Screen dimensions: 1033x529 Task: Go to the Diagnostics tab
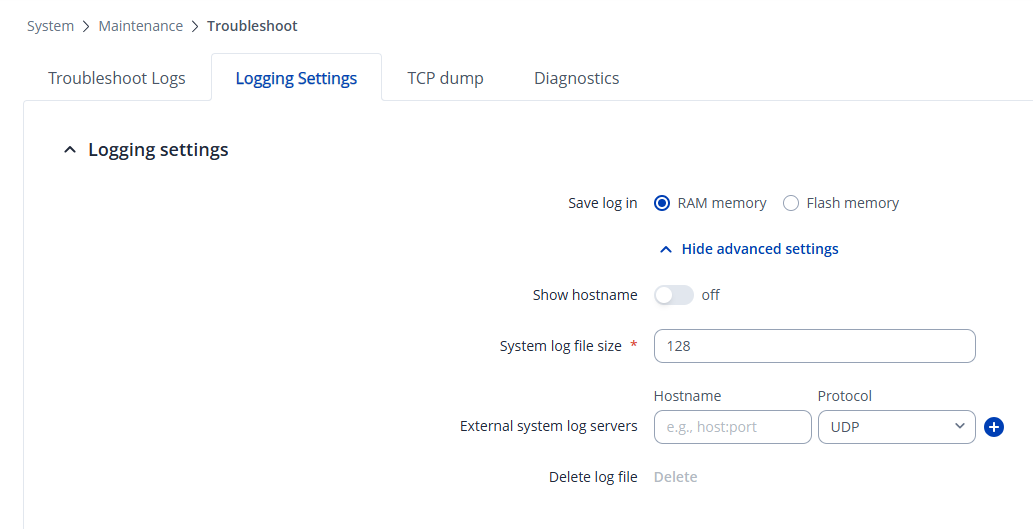pos(576,78)
